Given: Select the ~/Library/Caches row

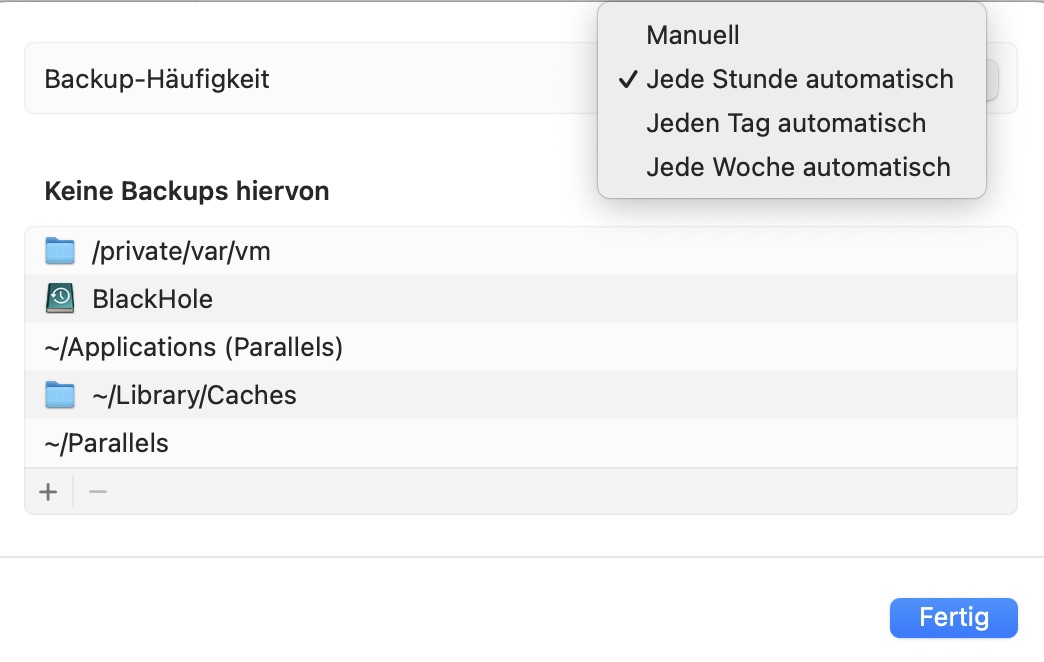Looking at the screenshot, I should pos(521,395).
